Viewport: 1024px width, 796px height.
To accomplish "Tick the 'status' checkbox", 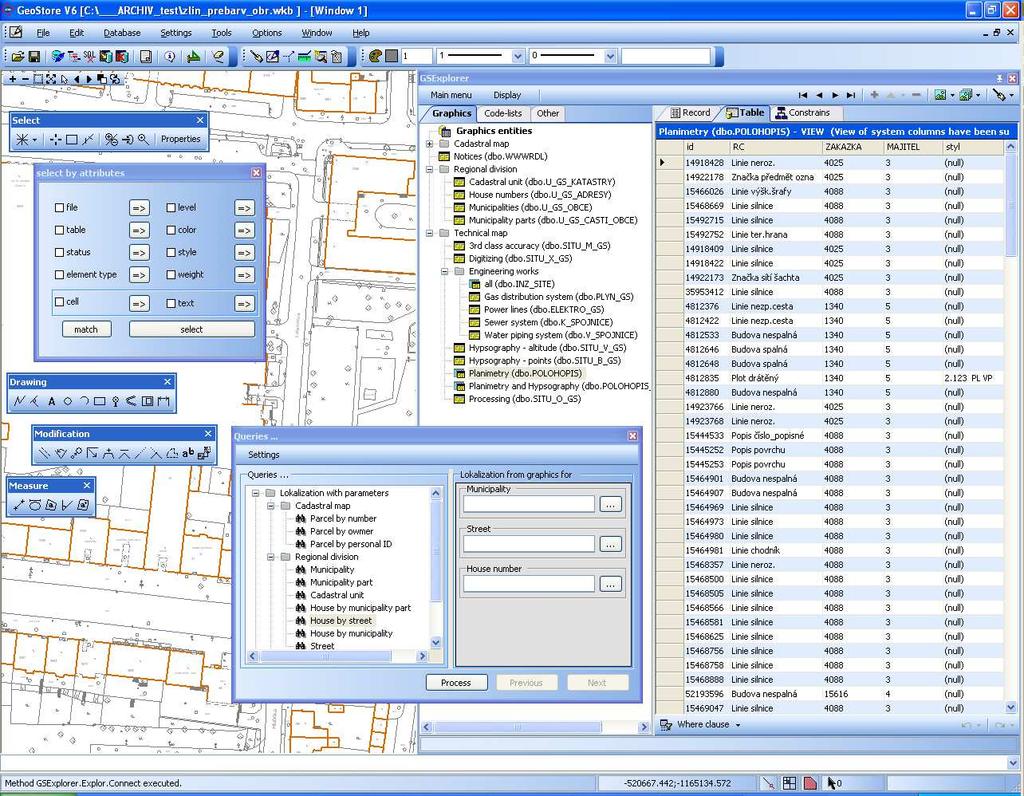I will click(59, 252).
